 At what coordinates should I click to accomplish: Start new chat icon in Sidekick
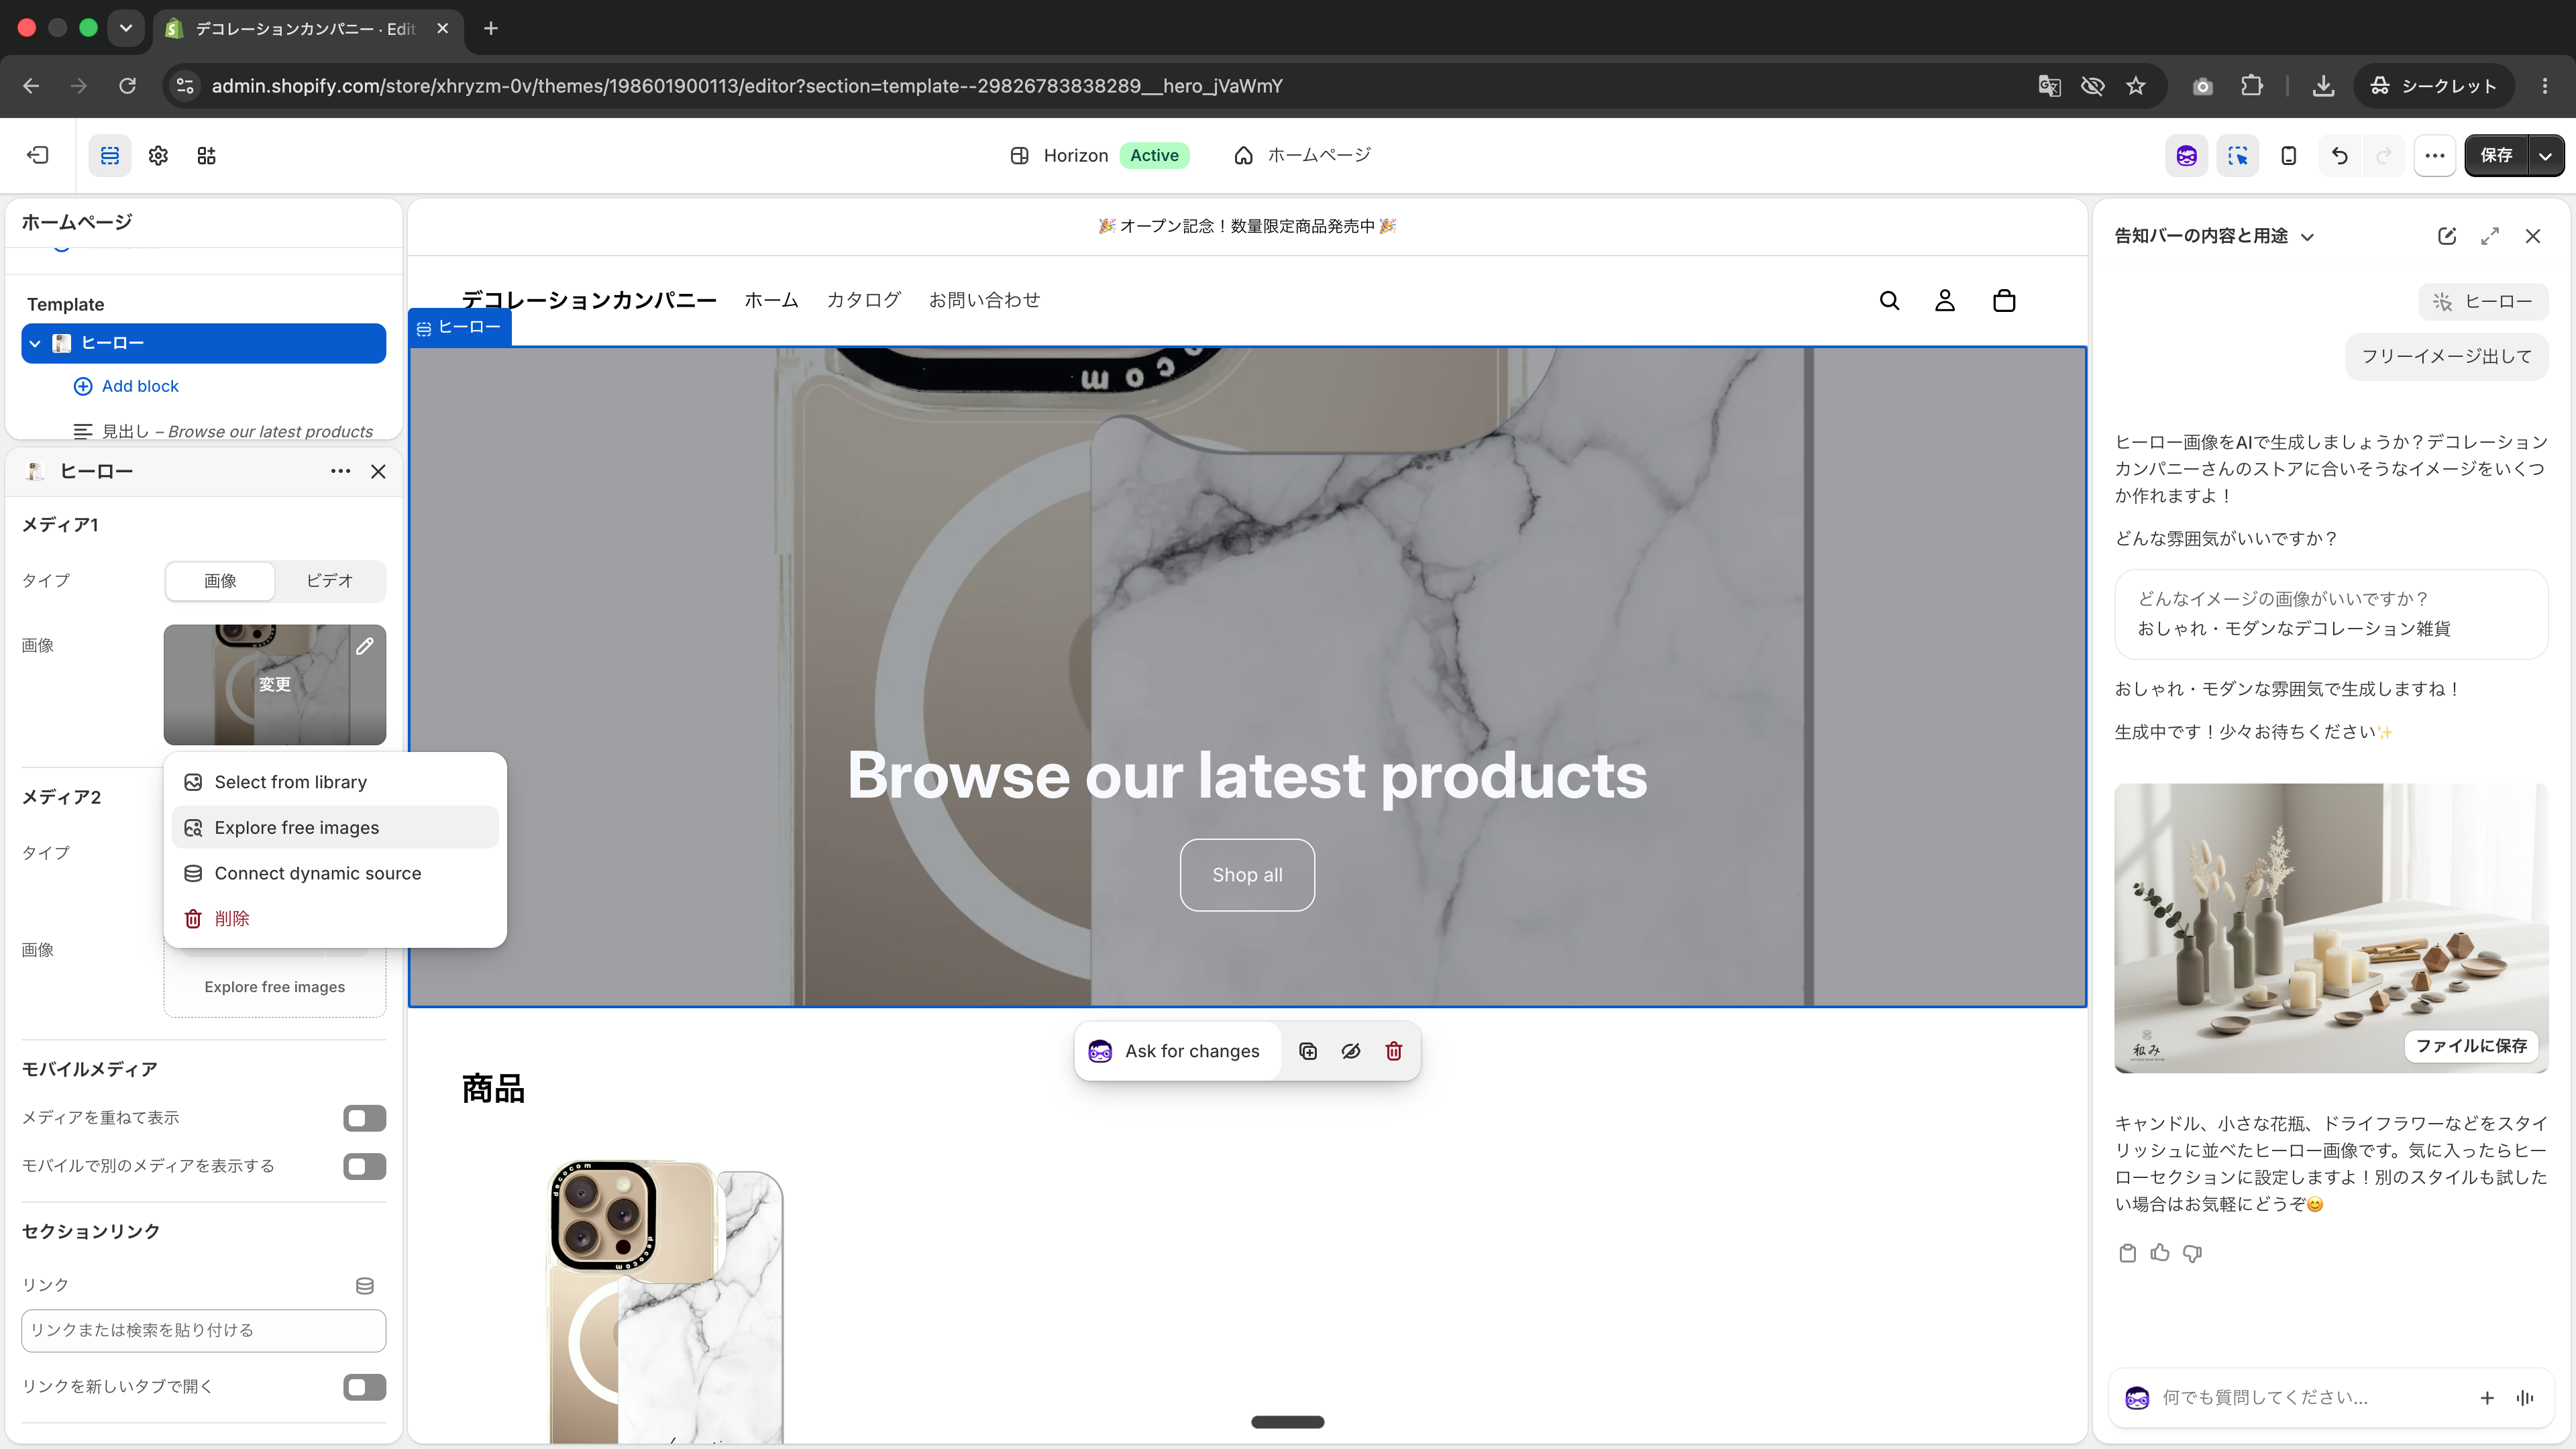[x=2447, y=236]
